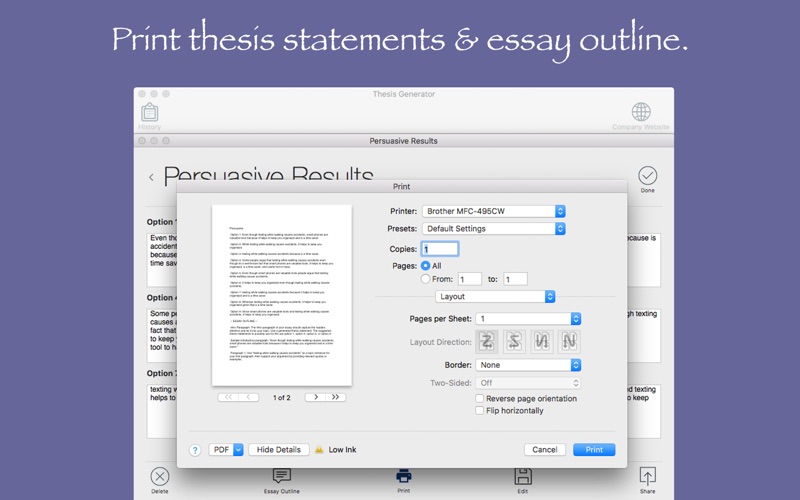Viewport: 800px width, 500px height.
Task: Click the Hide Details button
Action: (x=278, y=450)
